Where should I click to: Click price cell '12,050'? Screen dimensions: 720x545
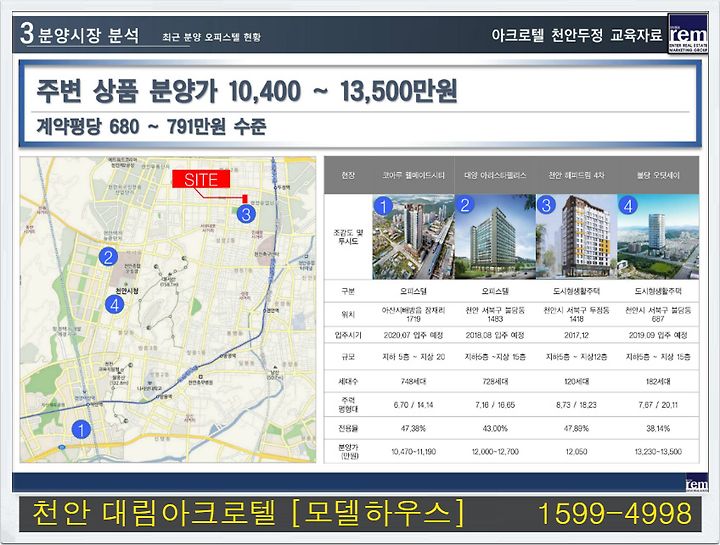tap(576, 452)
